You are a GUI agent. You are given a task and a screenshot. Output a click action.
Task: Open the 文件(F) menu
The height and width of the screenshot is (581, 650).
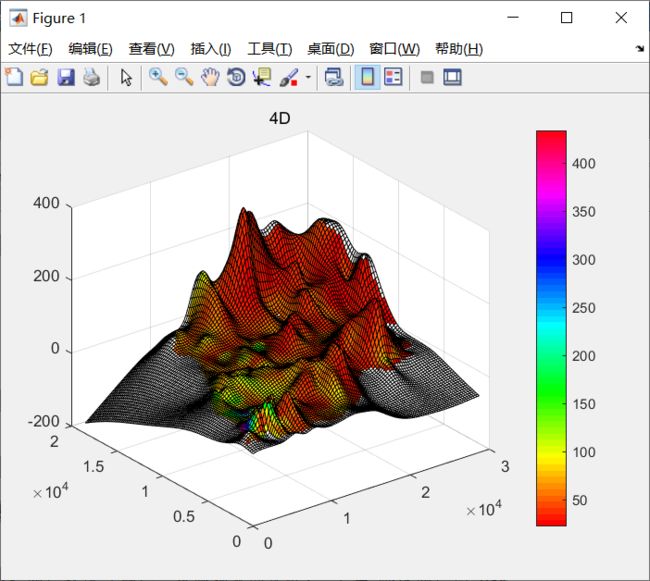pyautogui.click(x=30, y=49)
